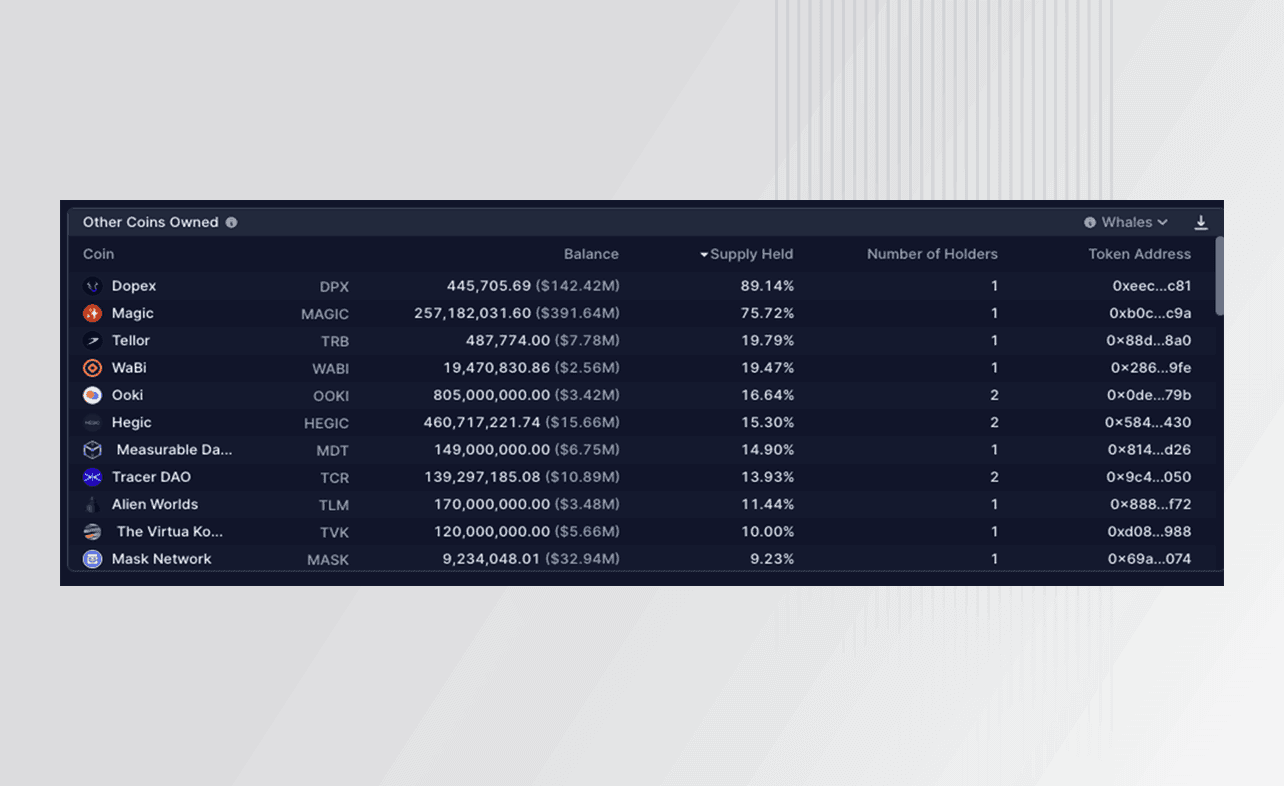Open token address 0x584...430

click(1148, 423)
